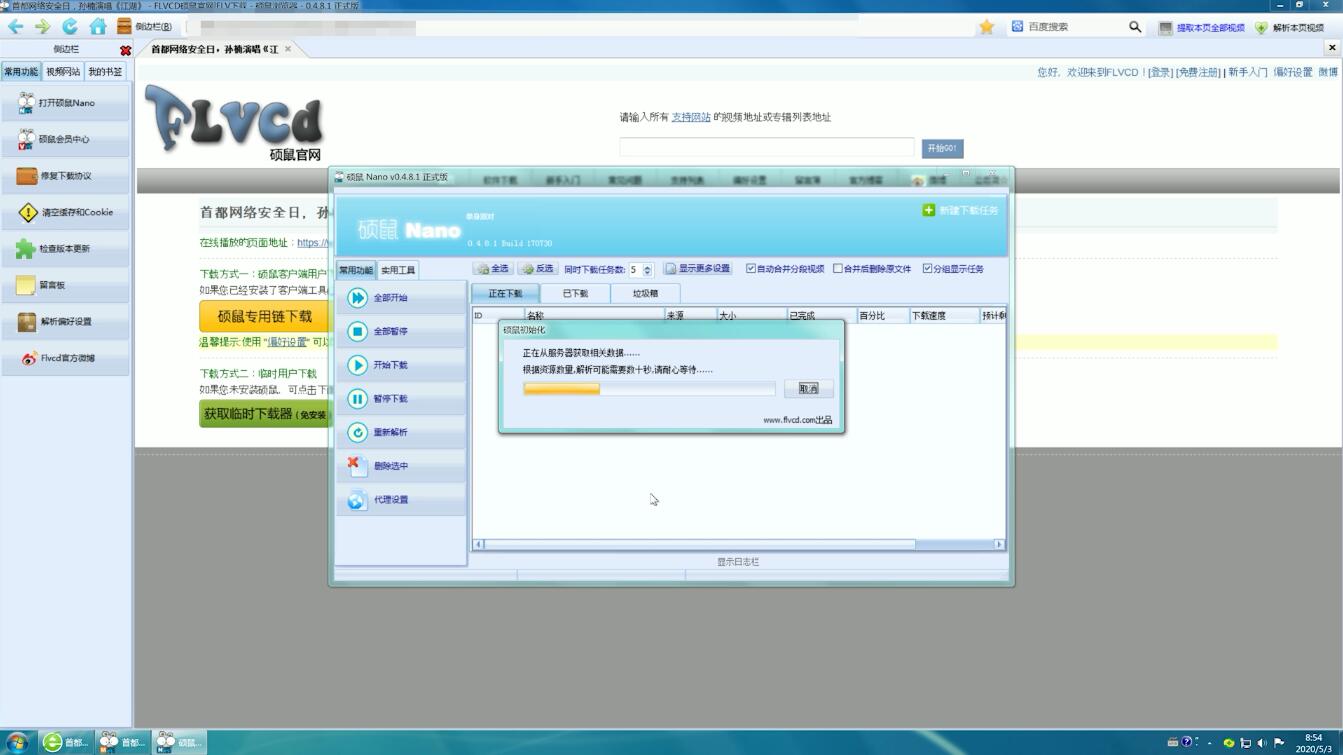The image size is (1343, 755).
Task: Close the sidebar with the red X
Action: 125,49
